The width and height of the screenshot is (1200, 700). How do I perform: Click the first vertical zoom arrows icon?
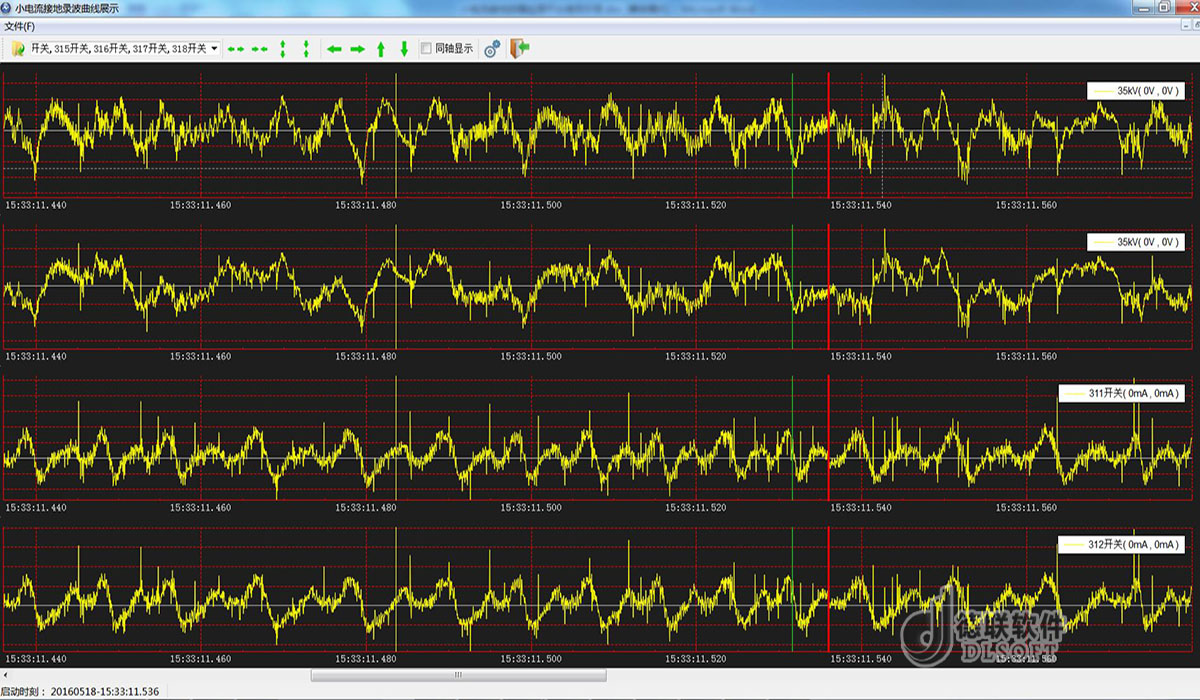283,48
